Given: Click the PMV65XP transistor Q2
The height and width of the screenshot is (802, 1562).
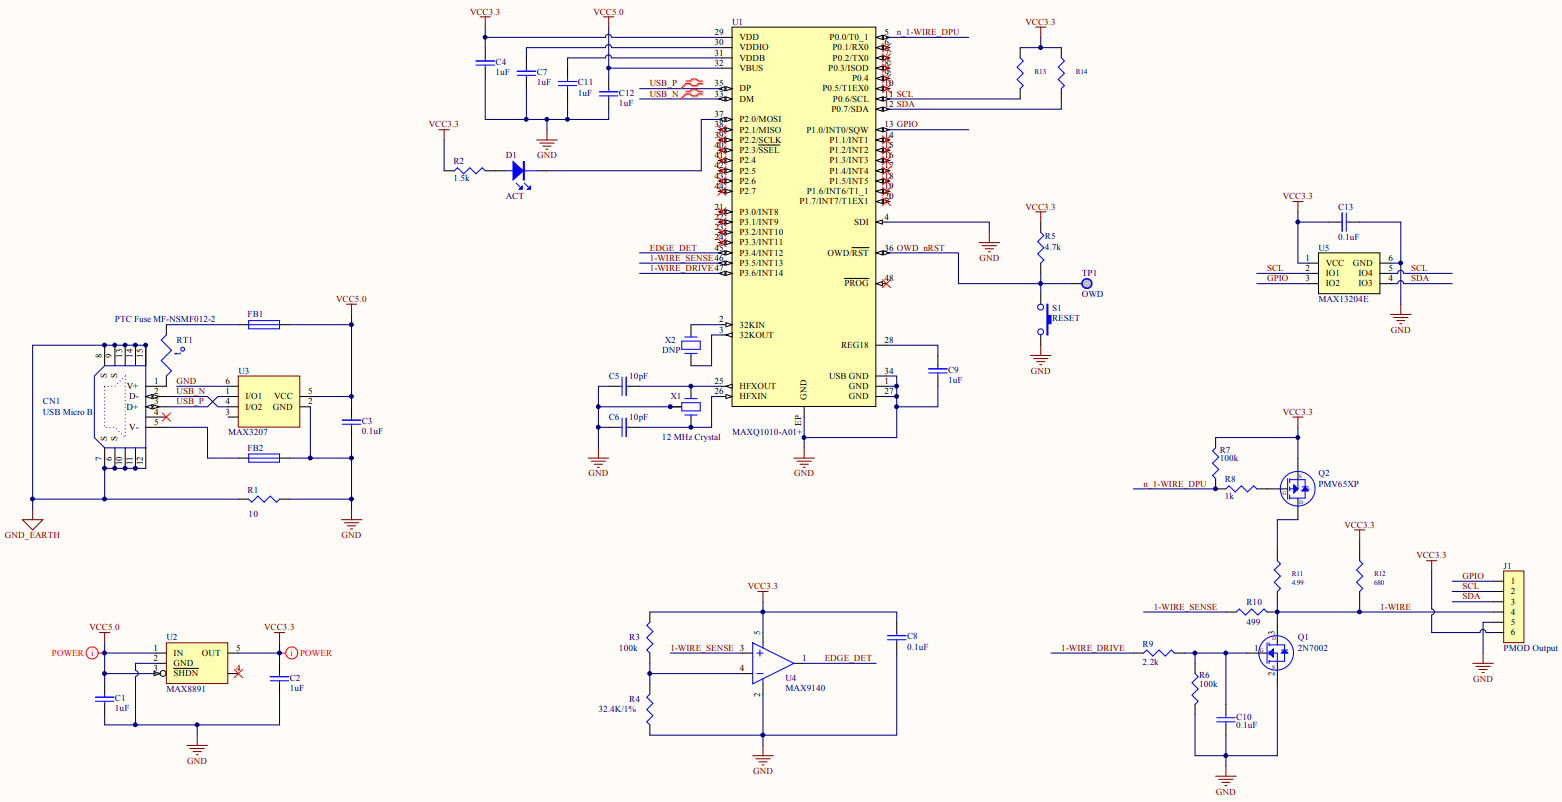Looking at the screenshot, I should coord(1298,489).
